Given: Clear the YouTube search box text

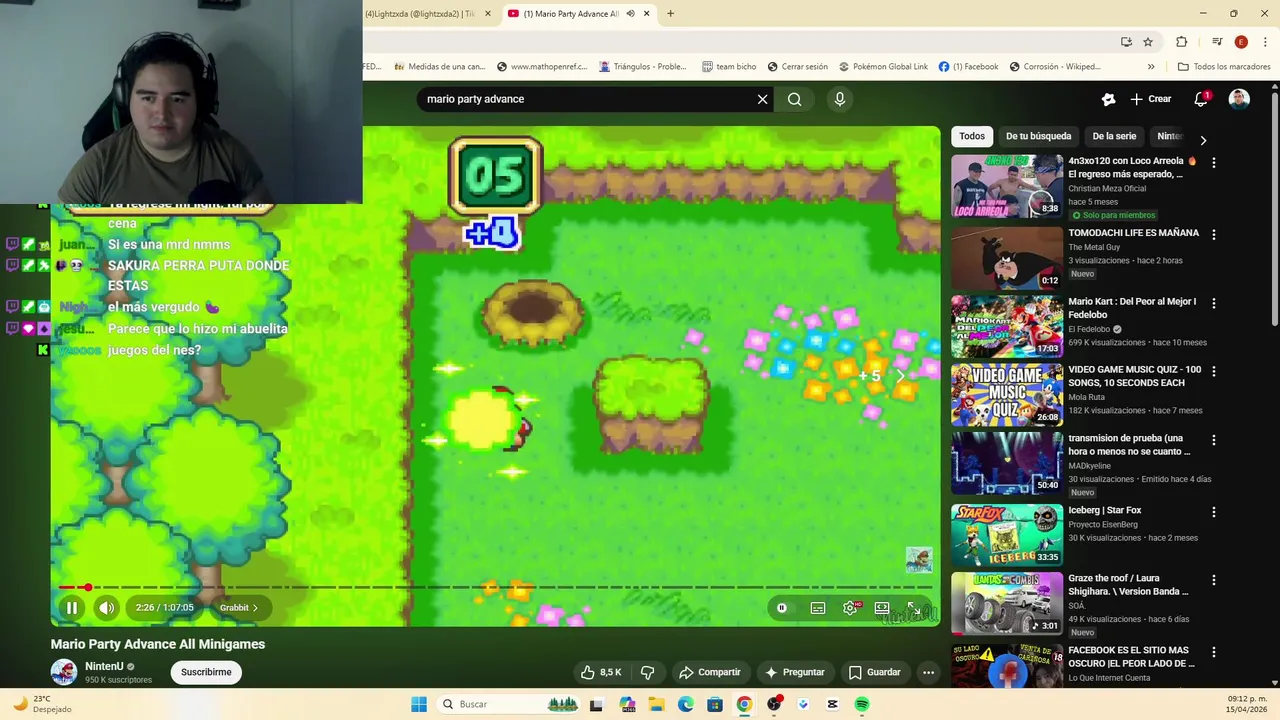Looking at the screenshot, I should click(x=762, y=99).
